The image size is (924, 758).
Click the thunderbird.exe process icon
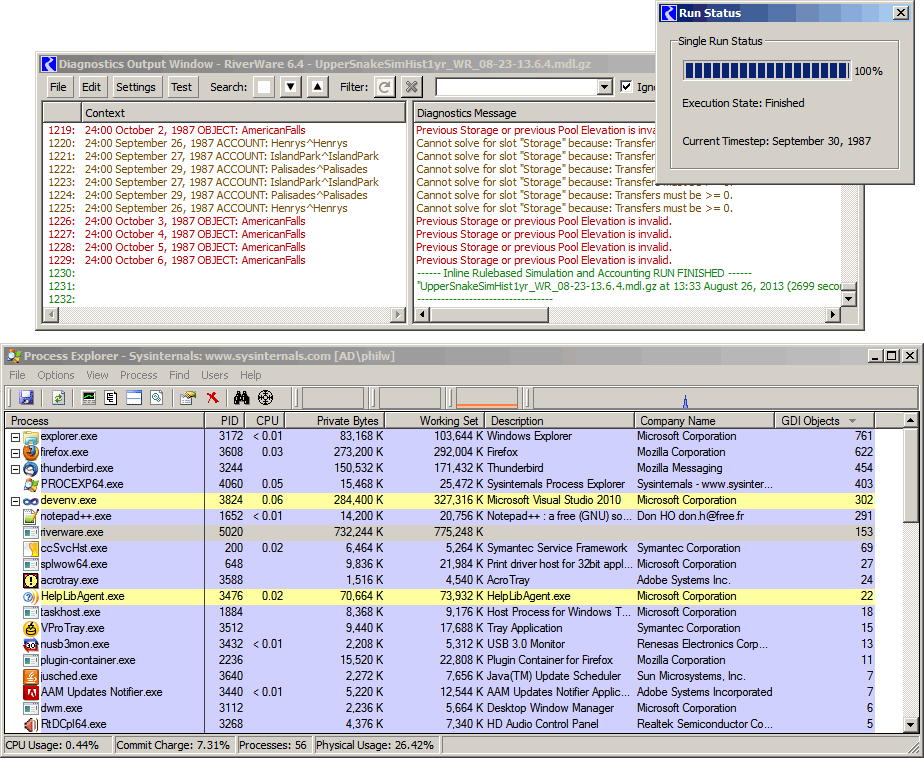point(31,469)
